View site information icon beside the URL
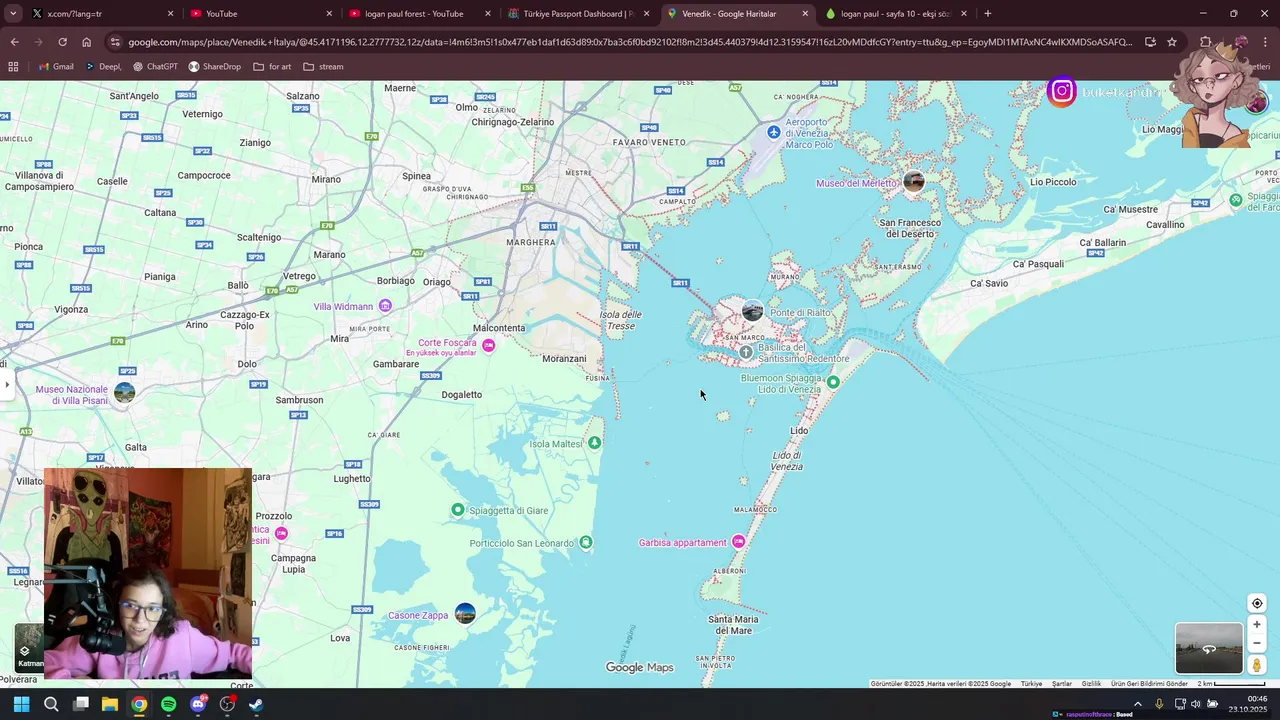The height and width of the screenshot is (720, 1280). tap(115, 42)
